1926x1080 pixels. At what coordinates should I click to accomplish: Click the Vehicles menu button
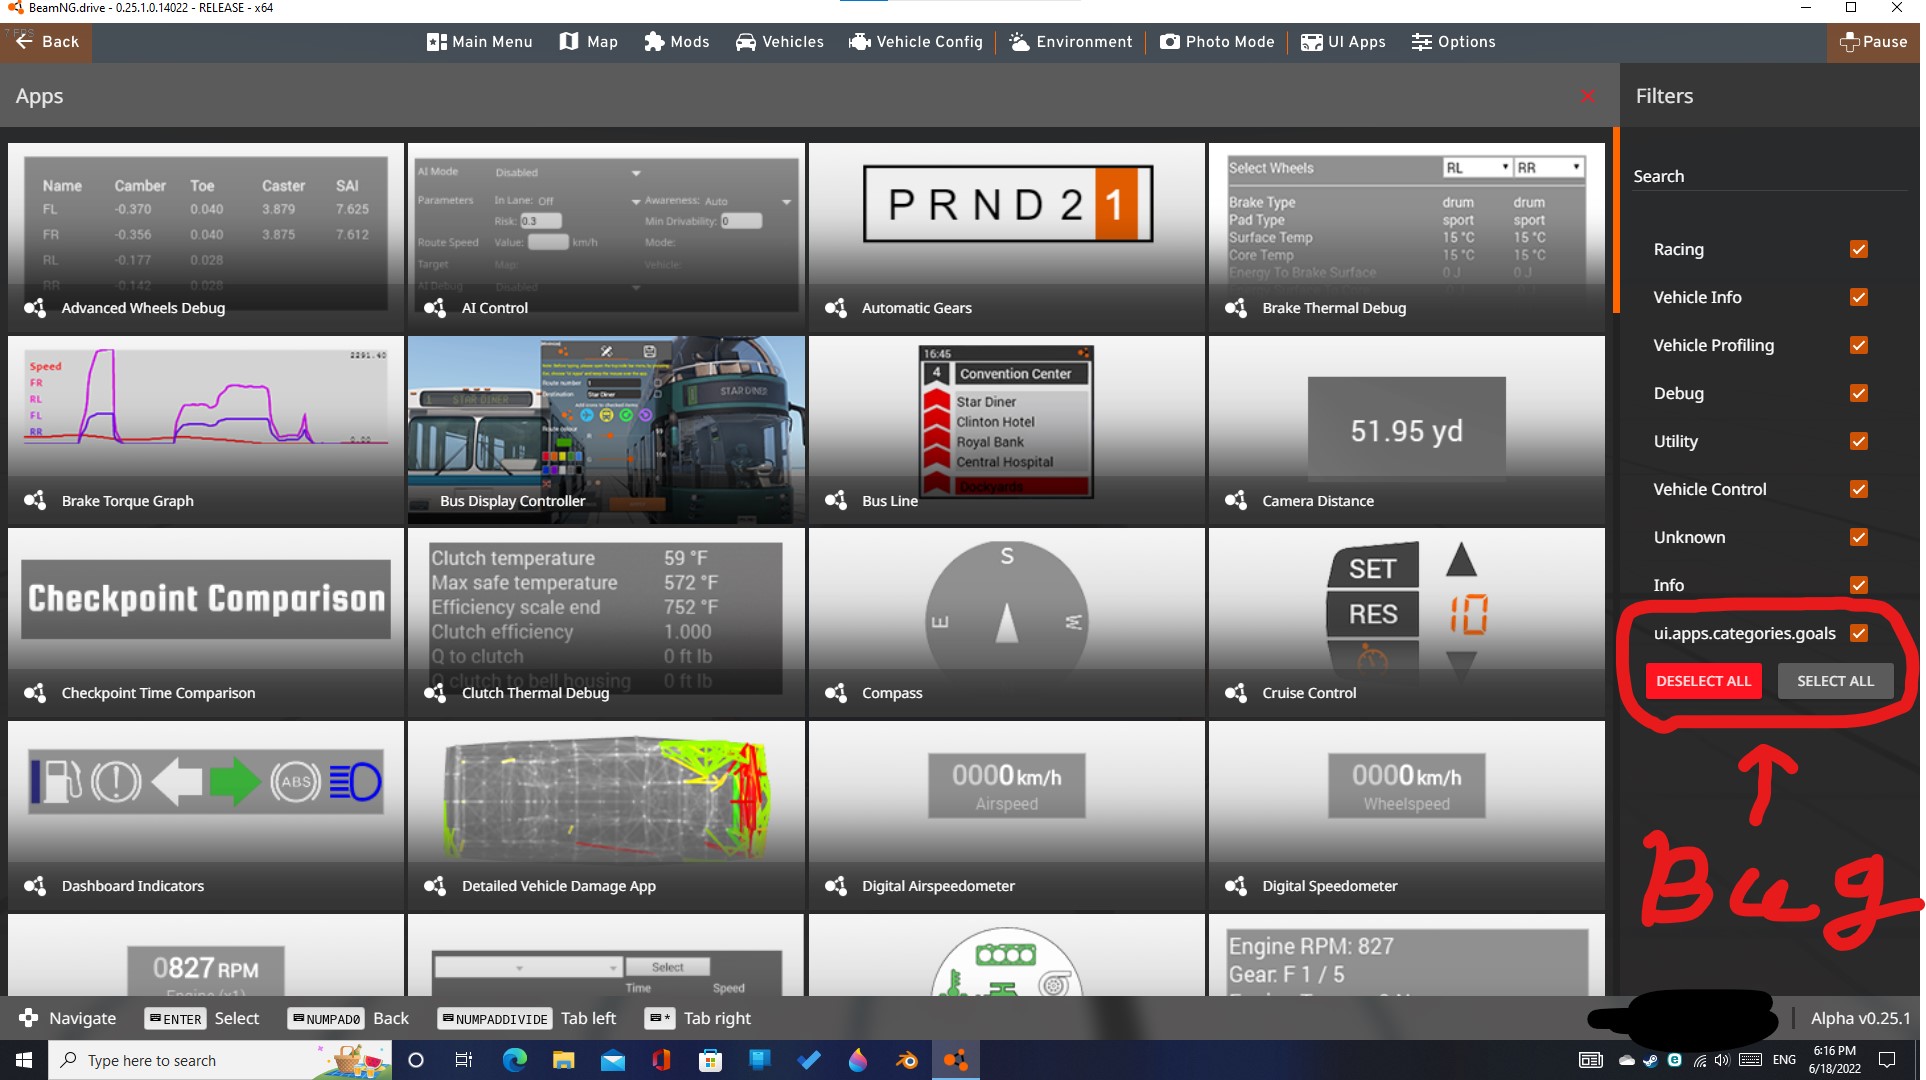tap(780, 42)
